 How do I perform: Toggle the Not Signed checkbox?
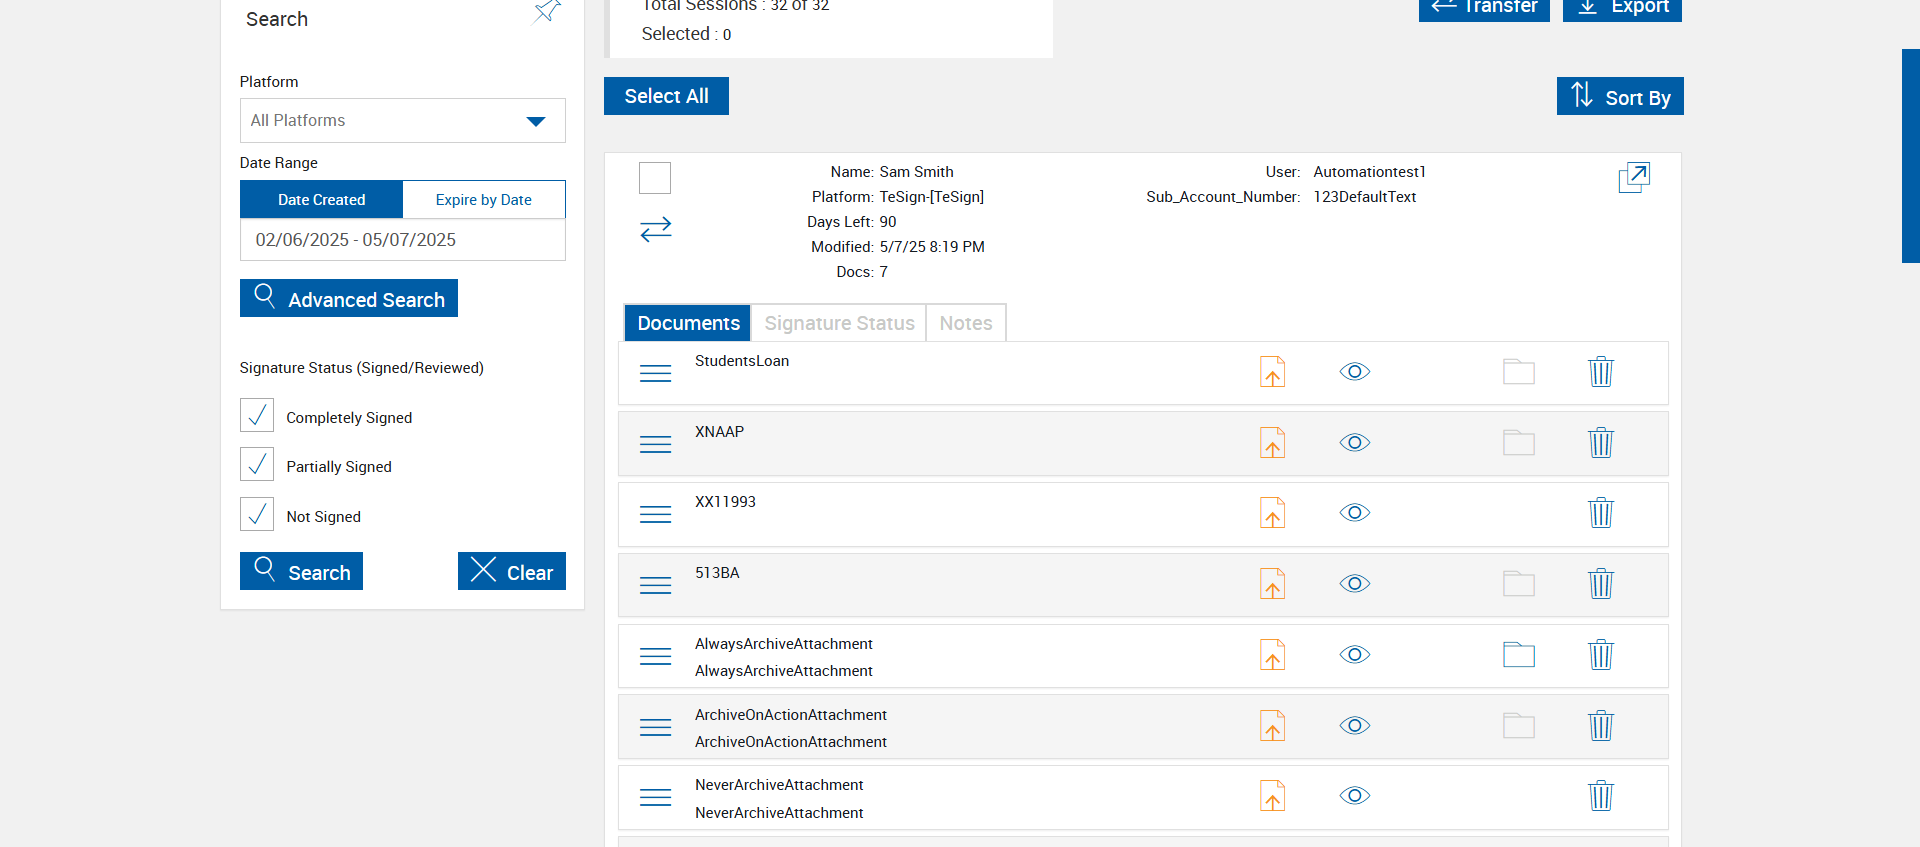point(257,514)
